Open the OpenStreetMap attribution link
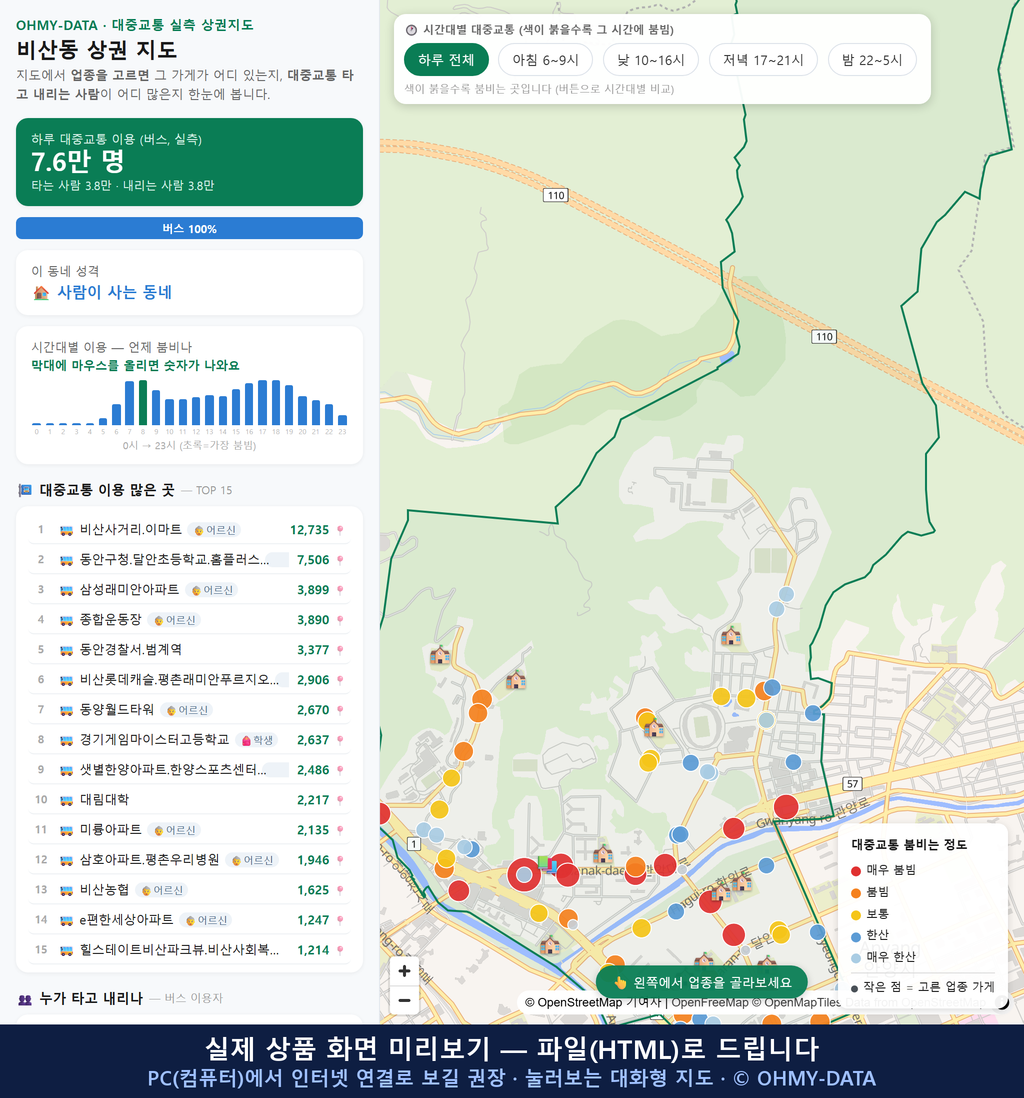The height and width of the screenshot is (1098, 1024). [579, 1003]
